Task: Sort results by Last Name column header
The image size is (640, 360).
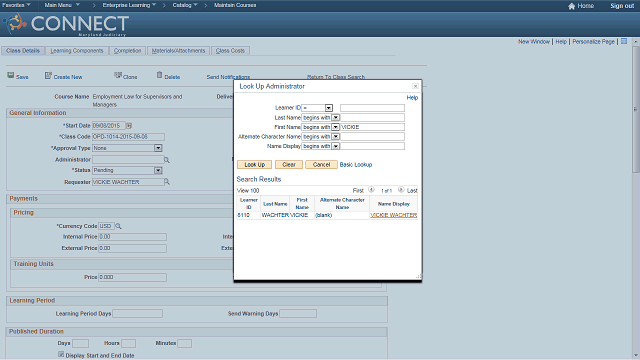Action: (x=275, y=204)
